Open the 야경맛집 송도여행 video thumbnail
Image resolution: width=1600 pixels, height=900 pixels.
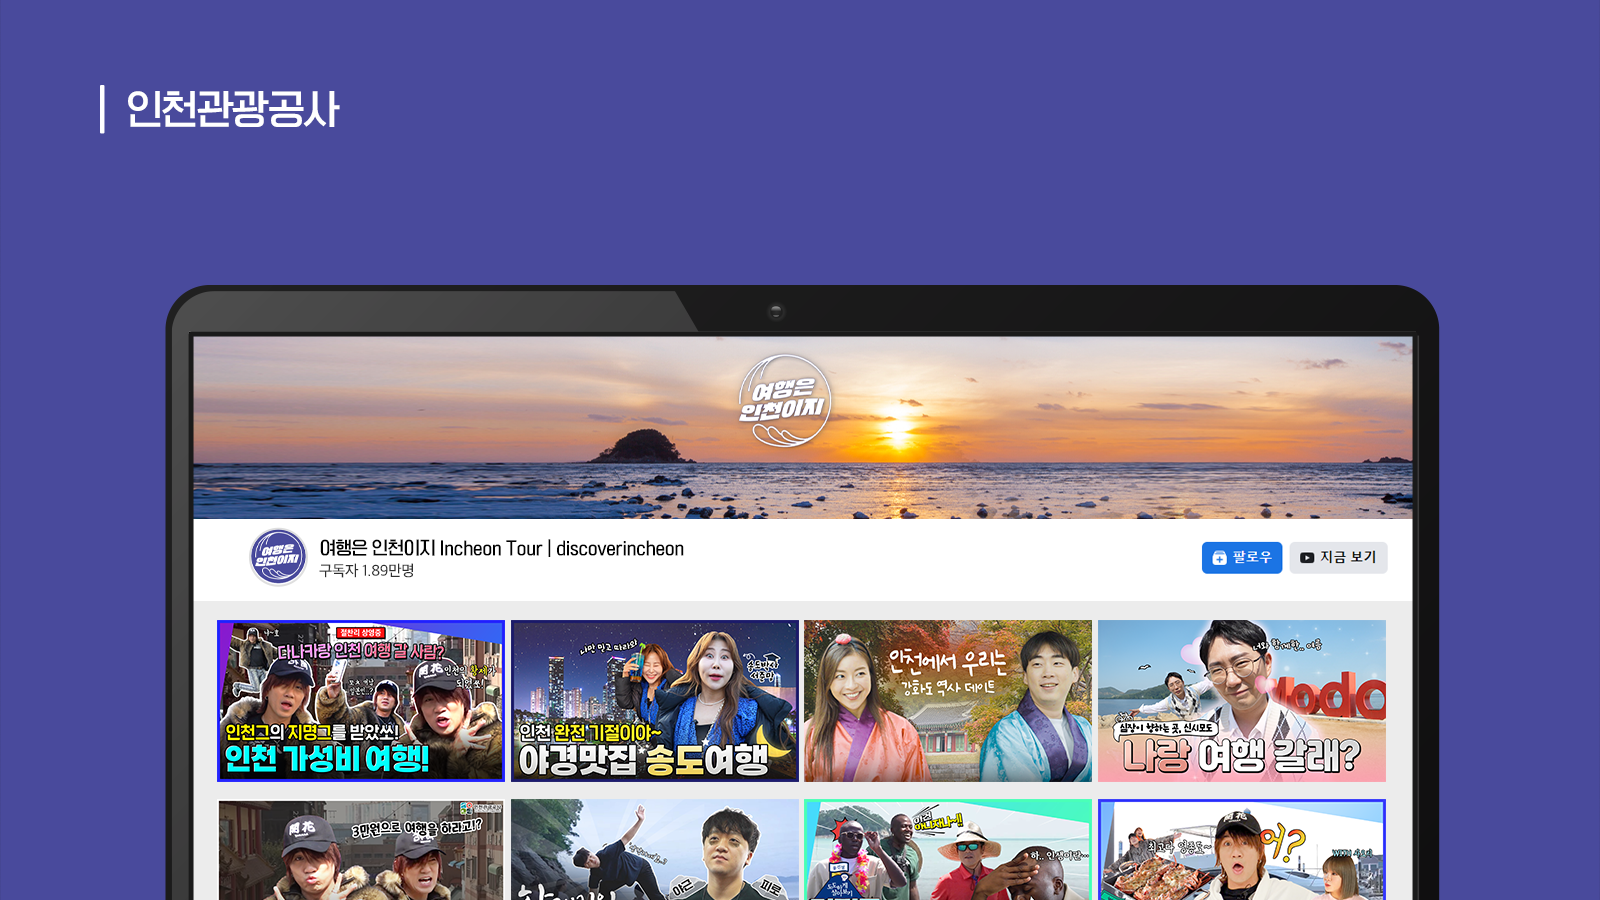point(654,701)
